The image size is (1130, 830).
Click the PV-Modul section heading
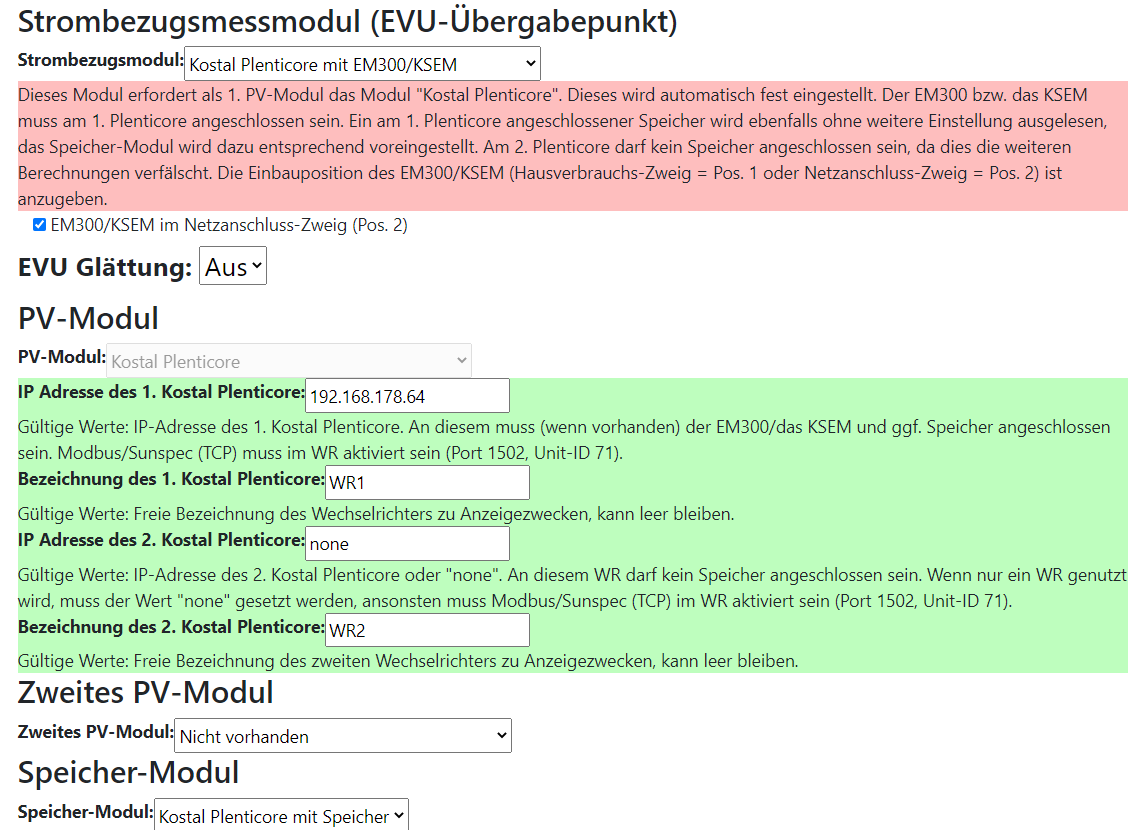click(88, 318)
